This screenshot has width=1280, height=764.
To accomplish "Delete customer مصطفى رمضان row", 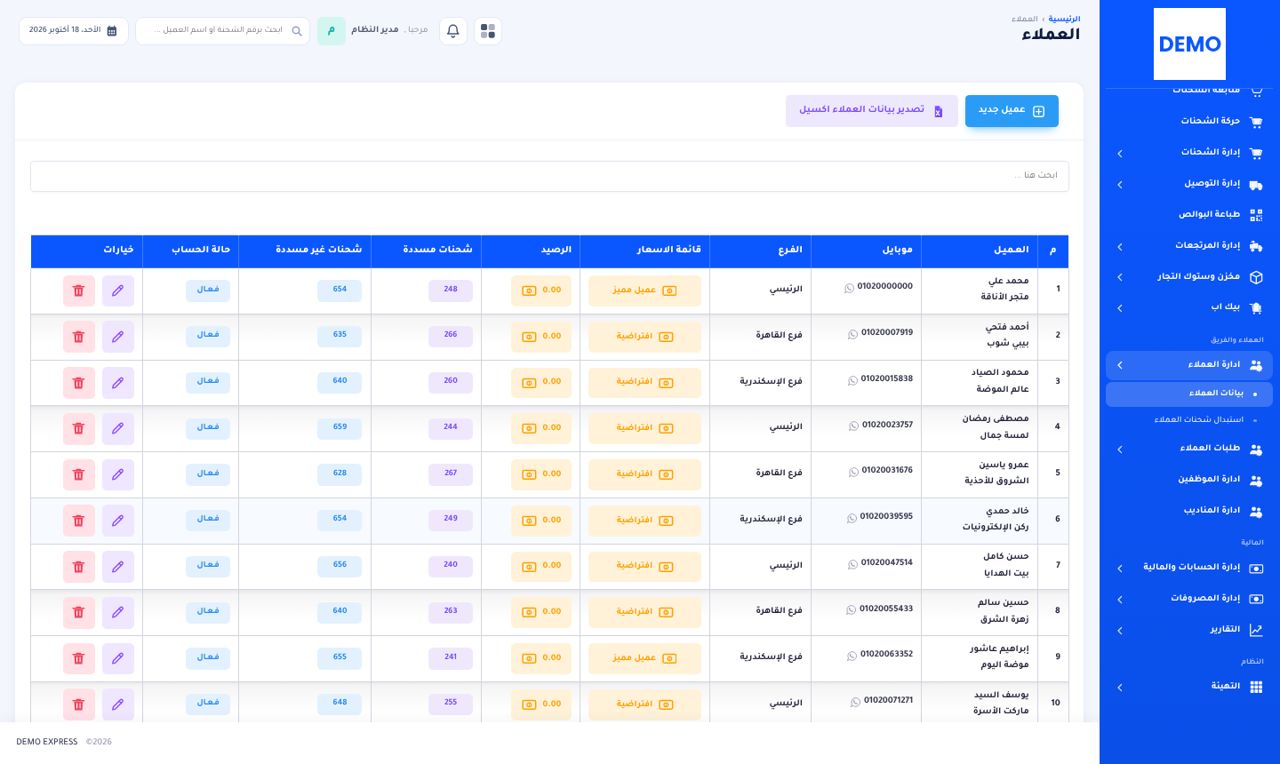I will click(79, 428).
